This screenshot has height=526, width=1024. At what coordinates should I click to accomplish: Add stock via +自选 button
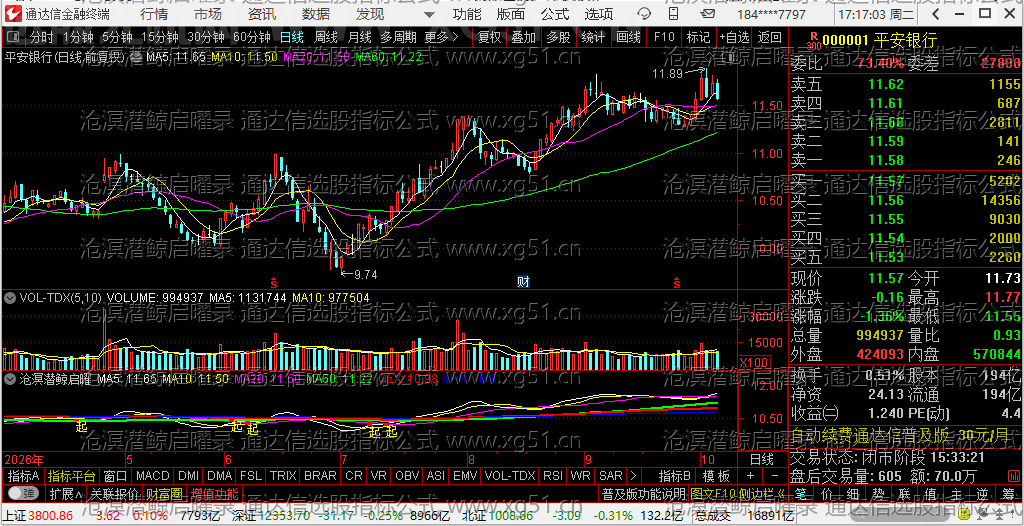tap(735, 38)
